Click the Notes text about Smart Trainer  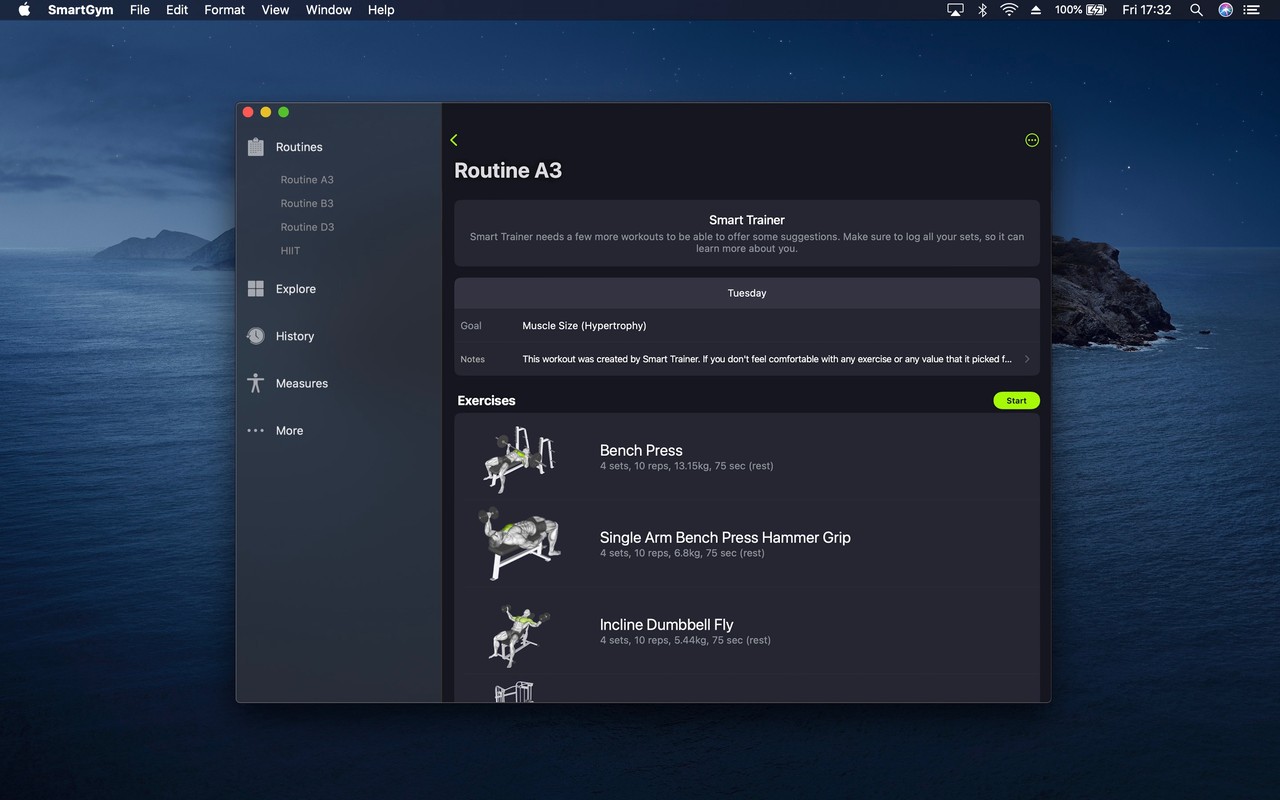(x=767, y=359)
